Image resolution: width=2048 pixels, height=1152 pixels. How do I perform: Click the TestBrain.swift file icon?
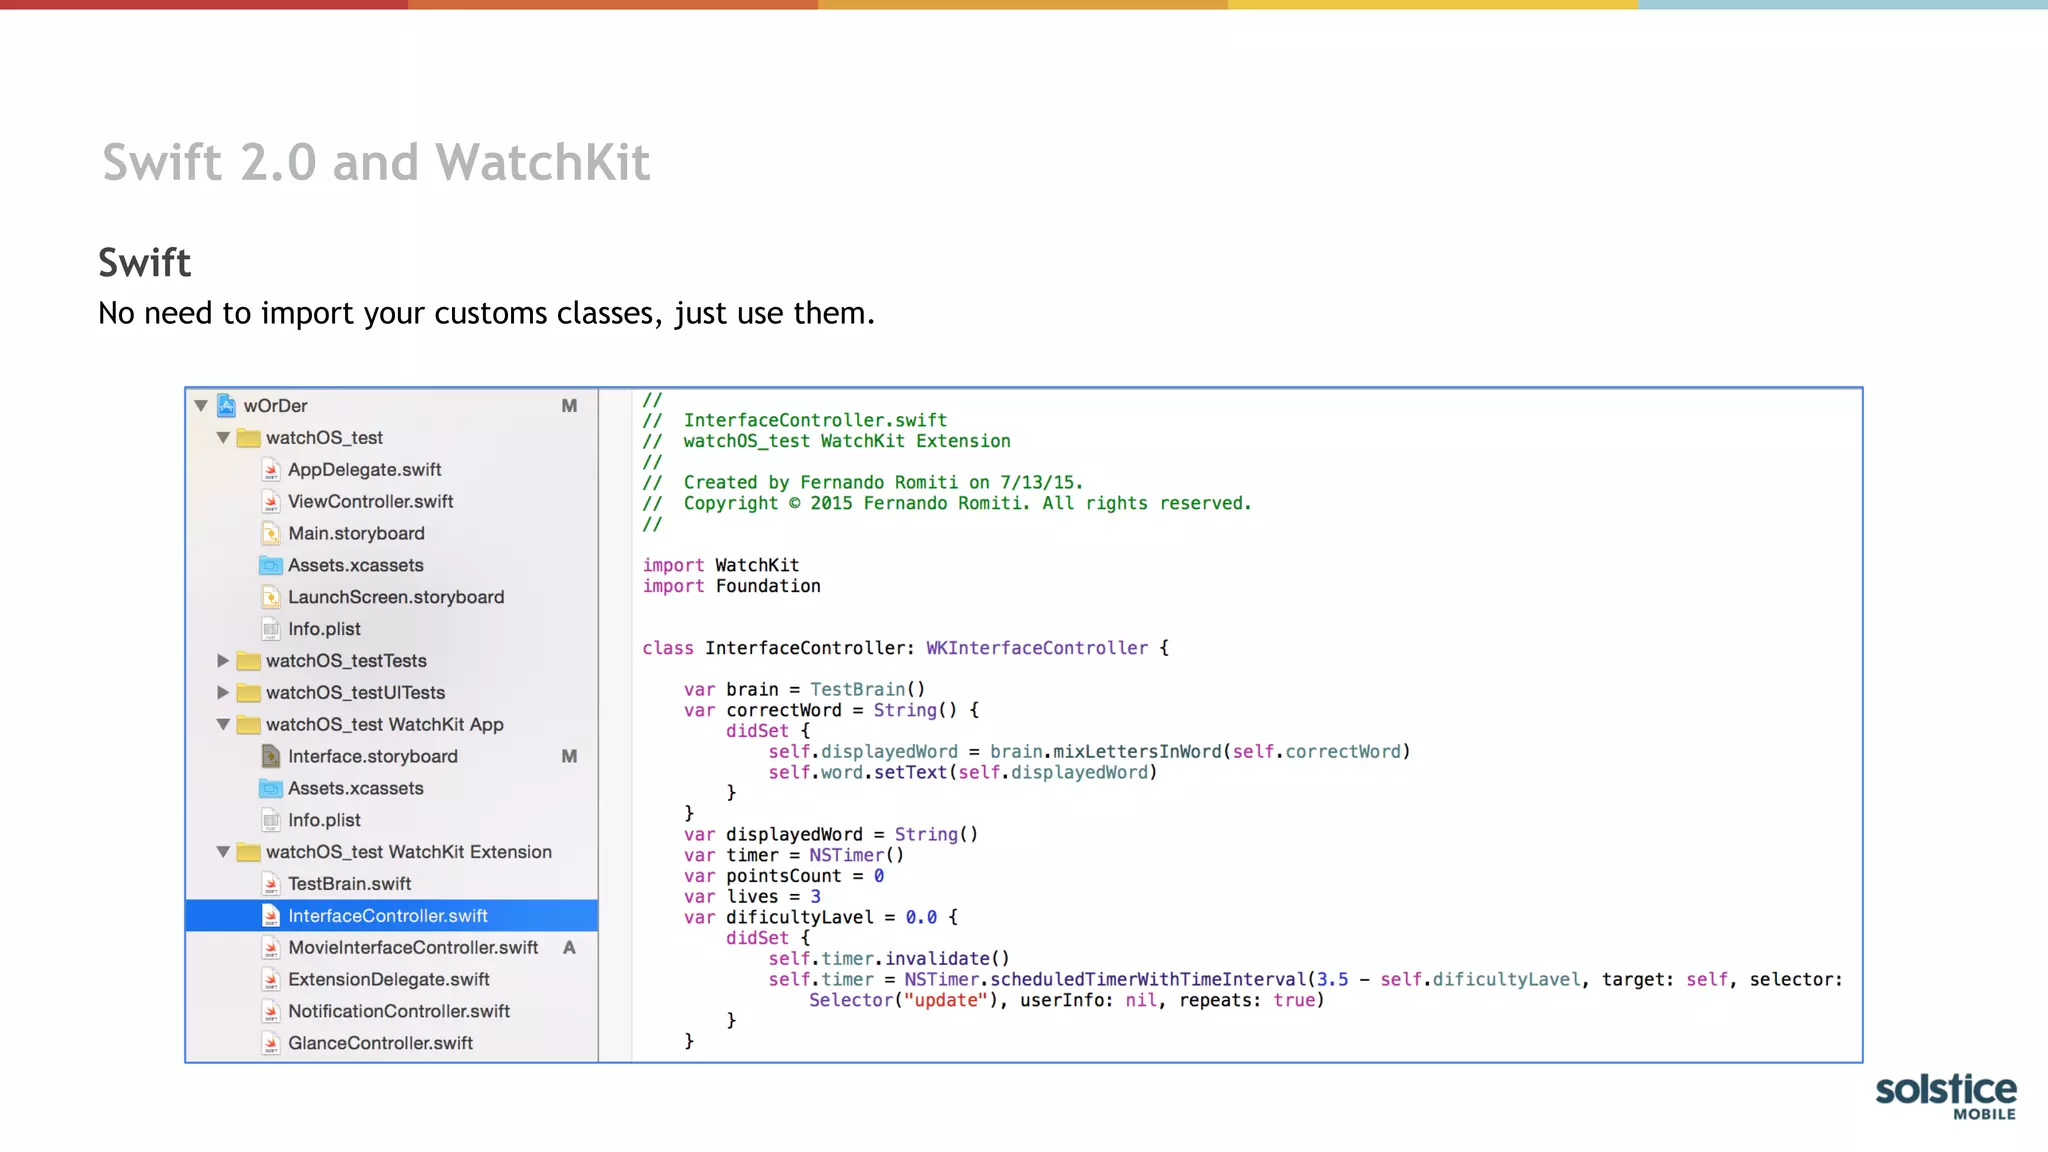click(x=271, y=884)
